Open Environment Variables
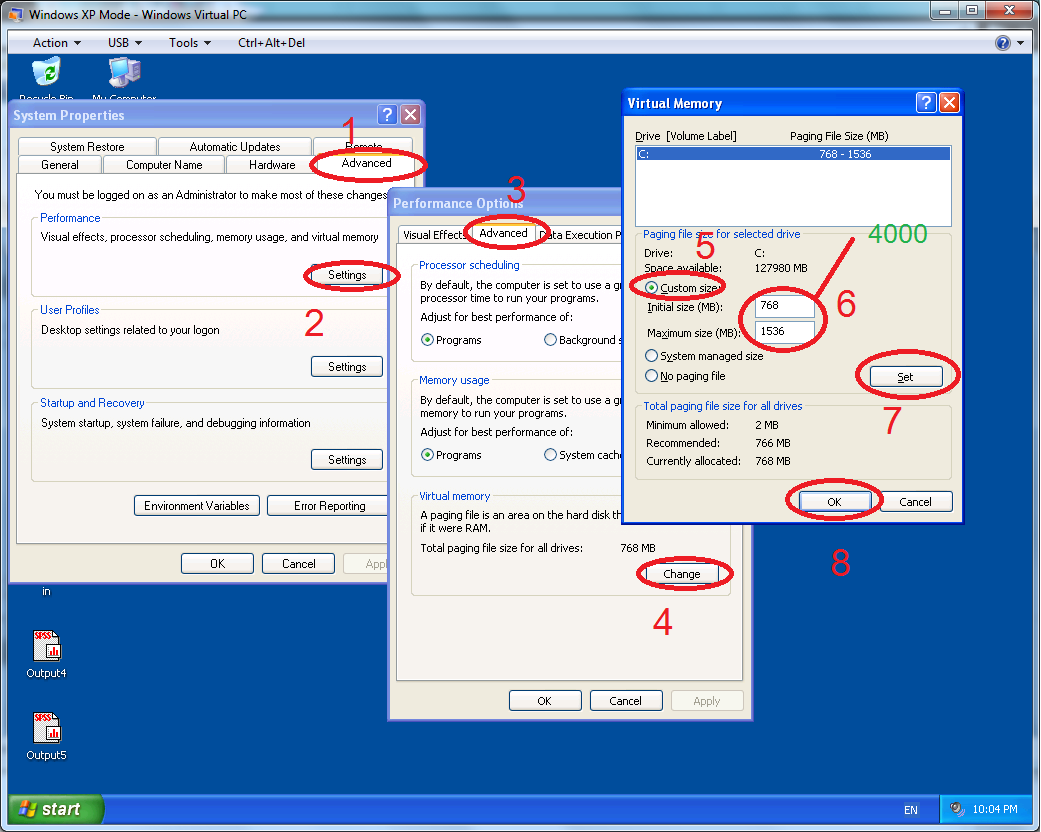Image resolution: width=1041 pixels, height=832 pixels. pos(197,506)
